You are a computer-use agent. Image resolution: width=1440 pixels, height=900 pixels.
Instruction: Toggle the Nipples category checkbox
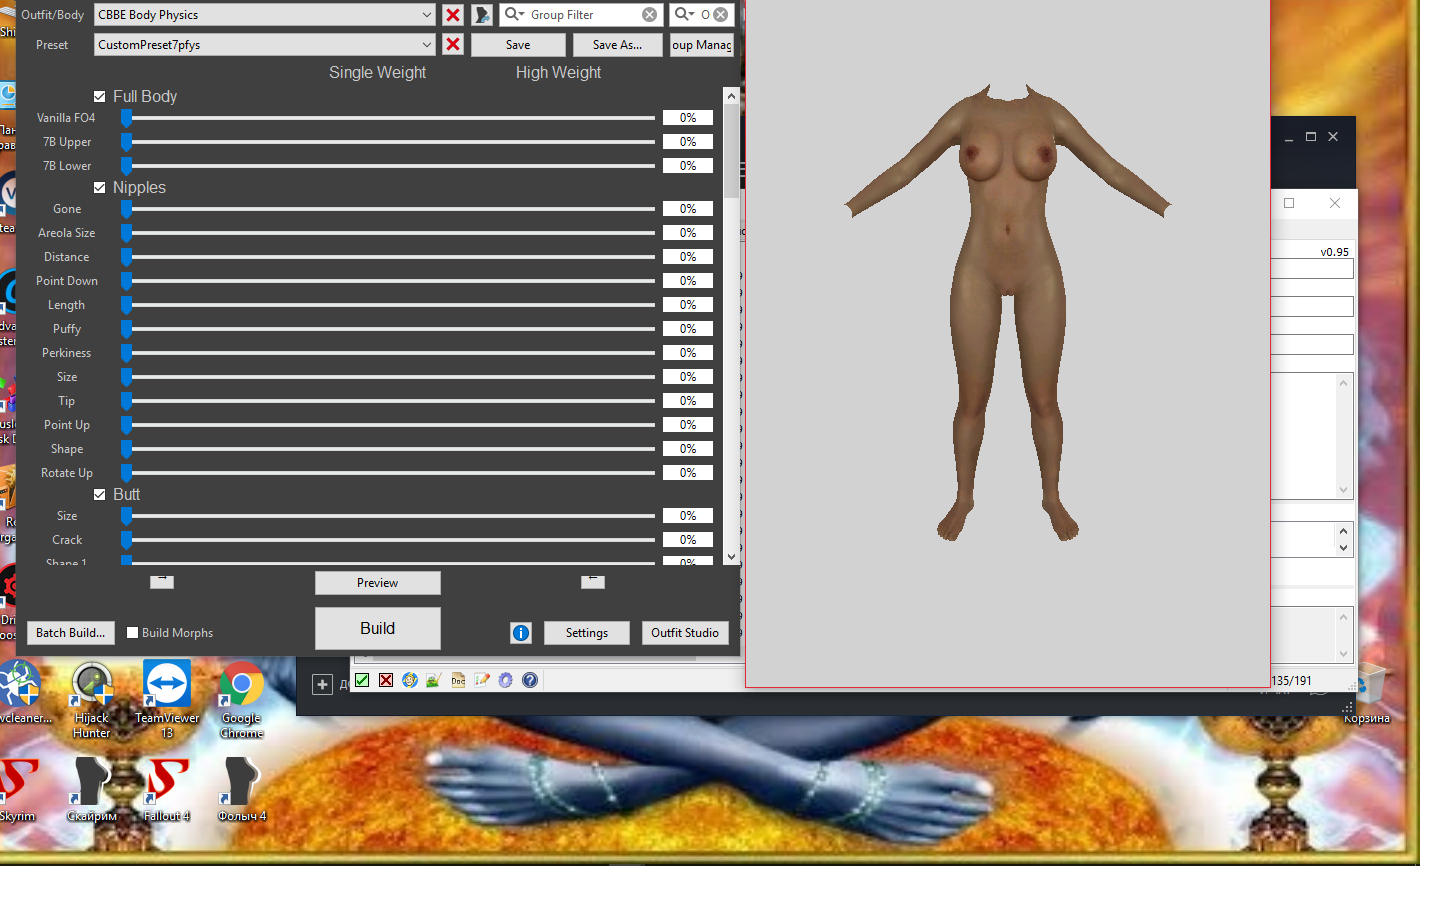tap(100, 188)
